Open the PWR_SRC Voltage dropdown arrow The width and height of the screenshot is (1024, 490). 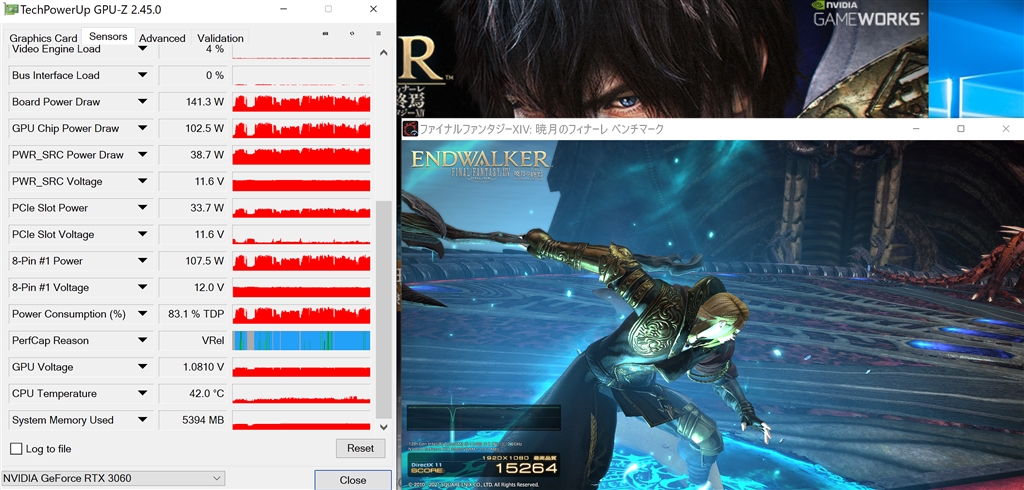click(x=142, y=181)
